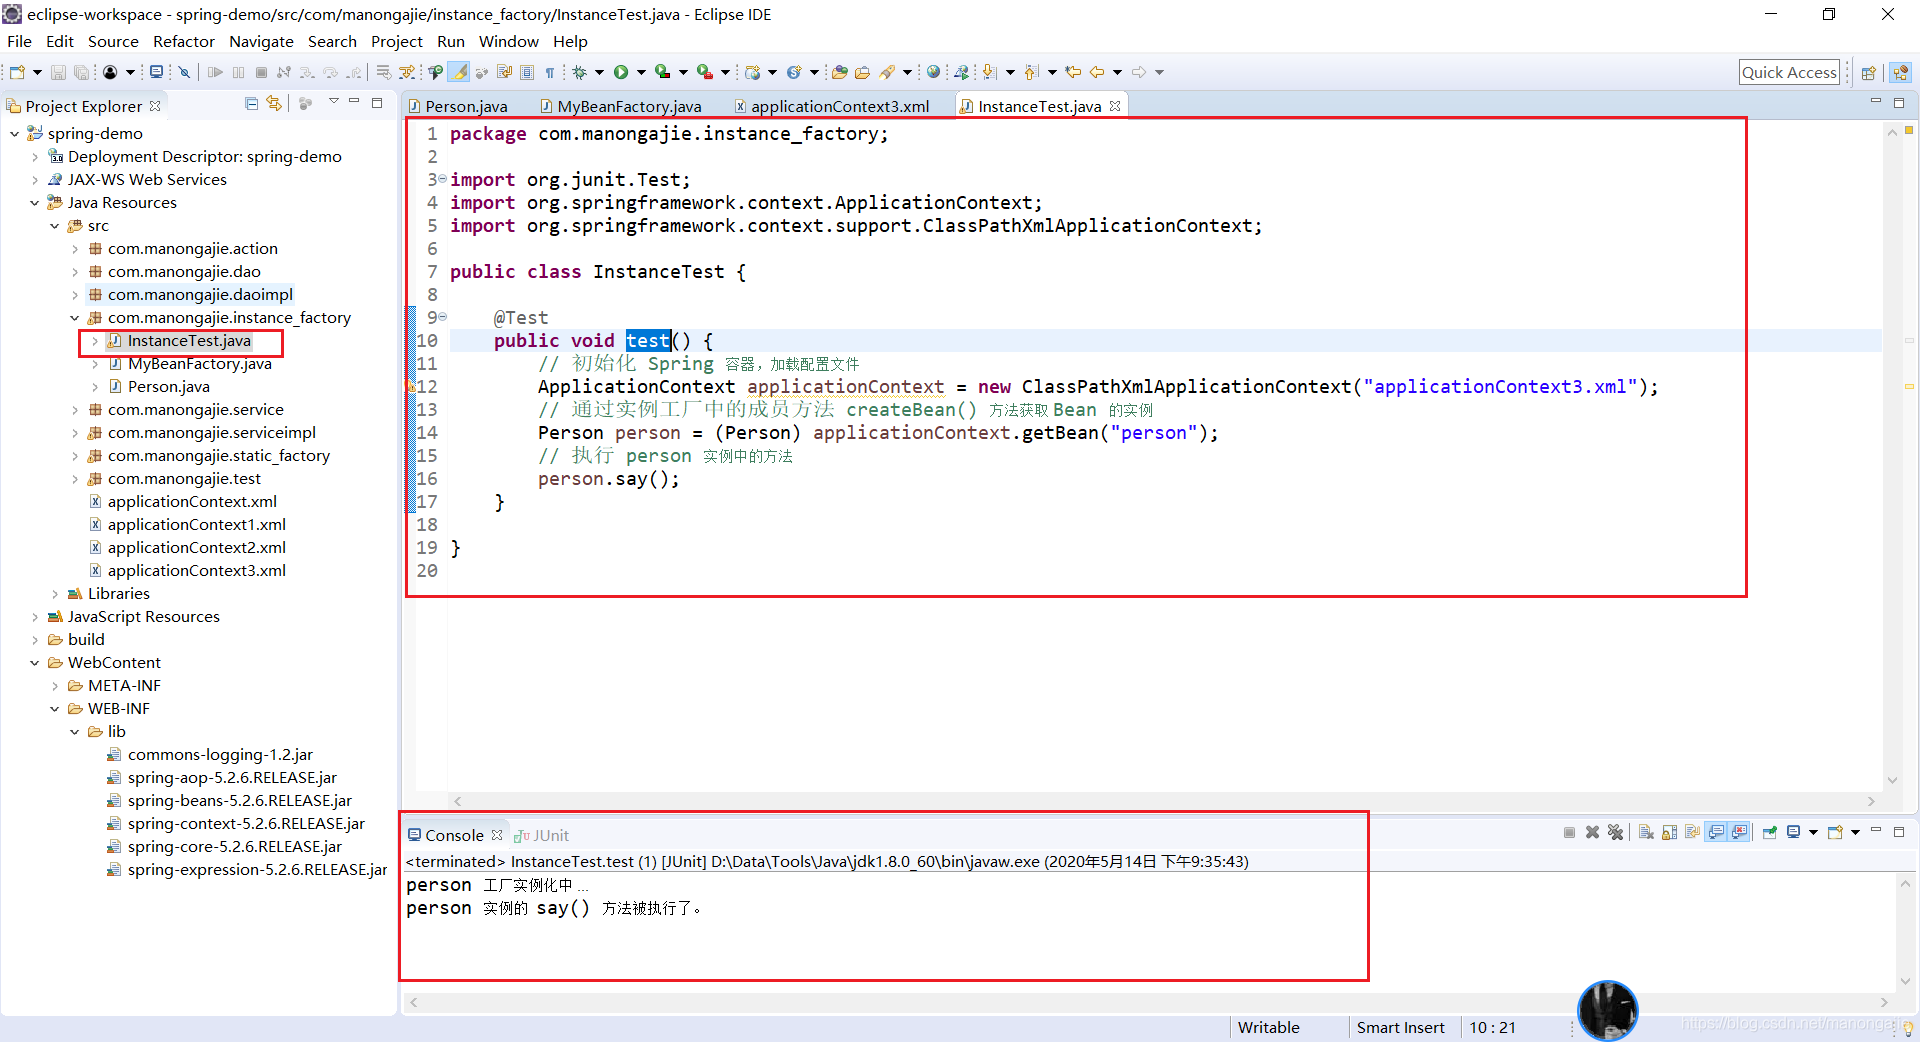Maximize the editor area

click(x=1898, y=103)
